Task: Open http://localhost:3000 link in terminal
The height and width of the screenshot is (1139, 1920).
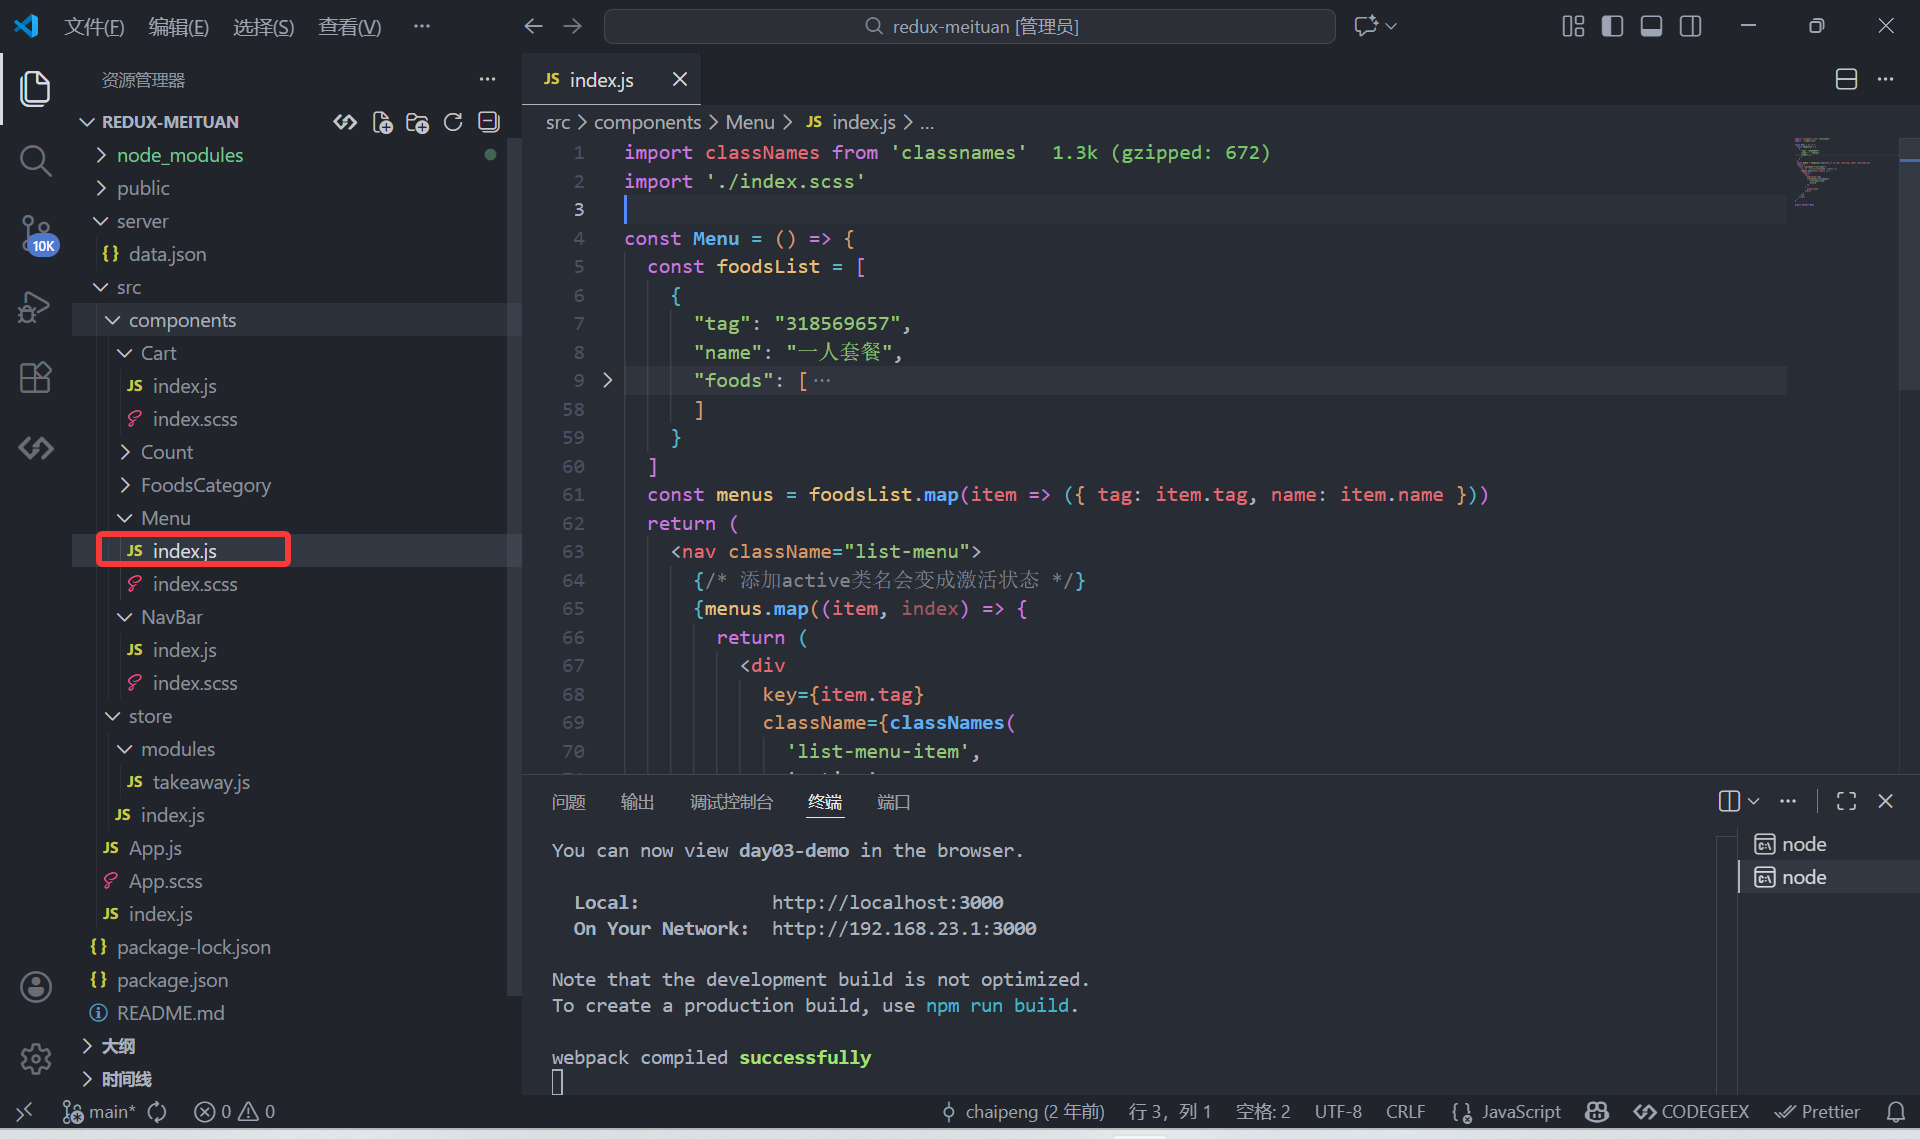Action: point(887,902)
